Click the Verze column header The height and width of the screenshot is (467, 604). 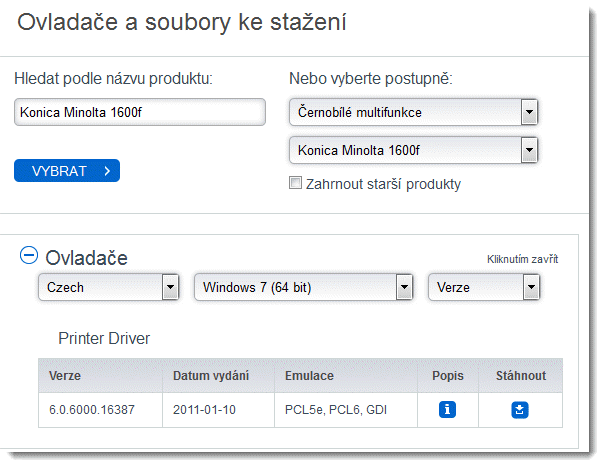click(x=65, y=376)
